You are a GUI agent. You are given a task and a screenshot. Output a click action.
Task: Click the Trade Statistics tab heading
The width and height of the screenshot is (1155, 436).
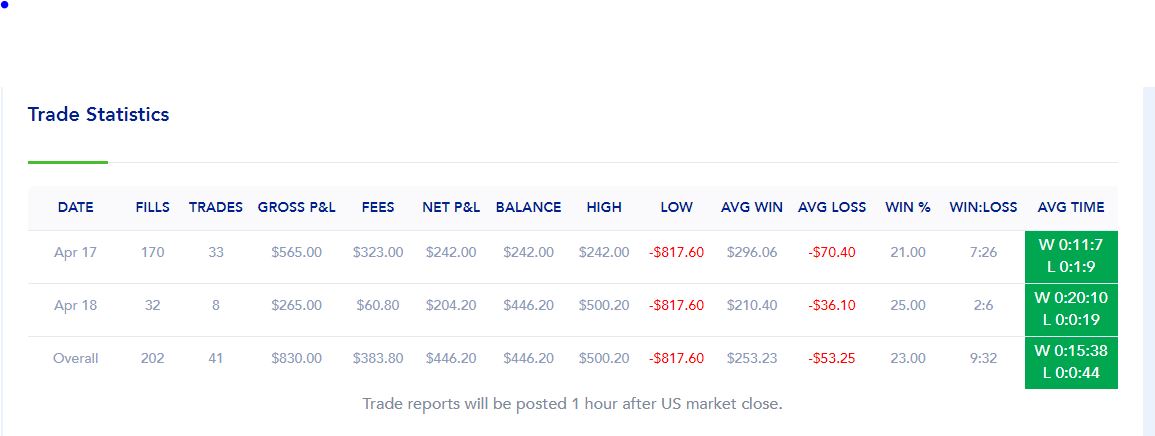[98, 115]
